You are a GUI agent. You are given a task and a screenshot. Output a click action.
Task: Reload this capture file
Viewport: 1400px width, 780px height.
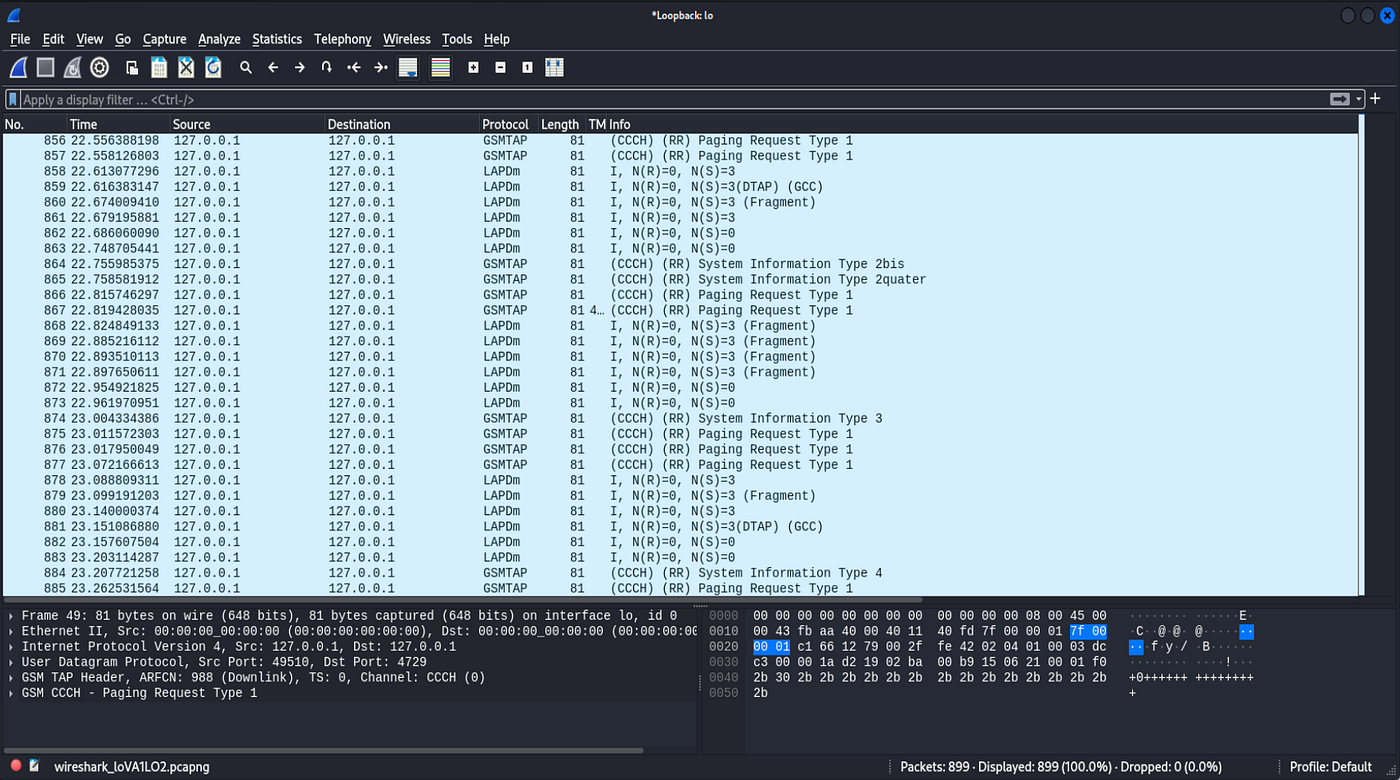pyautogui.click(x=213, y=67)
